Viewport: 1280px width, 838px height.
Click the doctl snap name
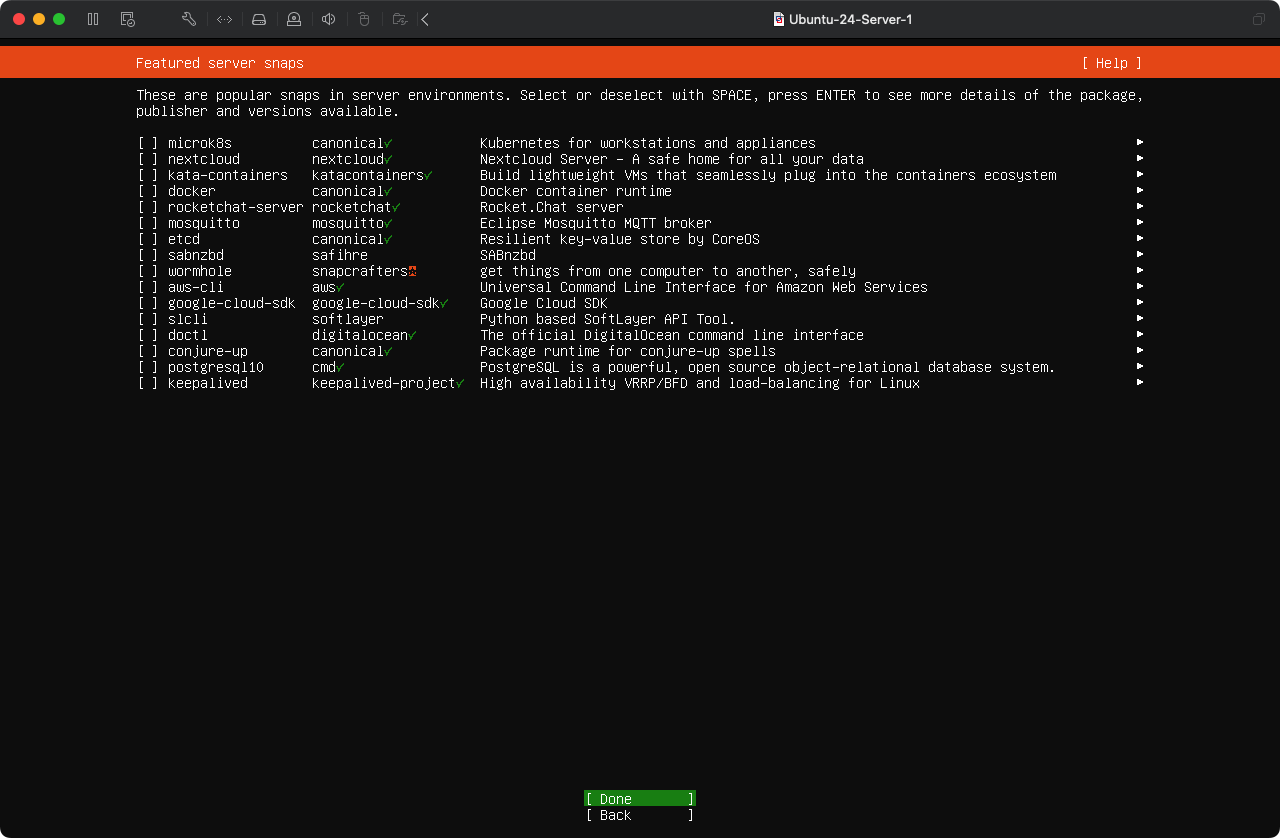click(188, 335)
